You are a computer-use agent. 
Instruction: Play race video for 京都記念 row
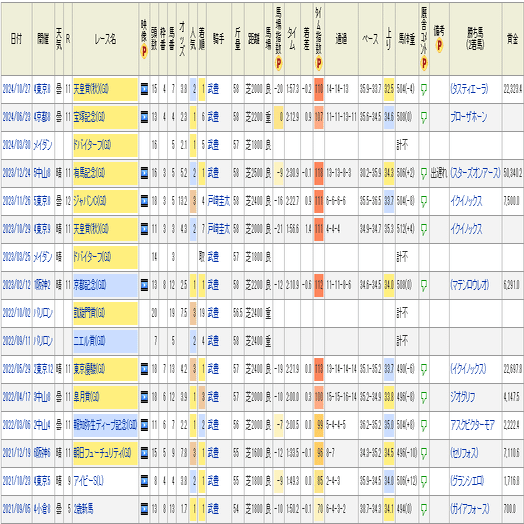point(144,285)
